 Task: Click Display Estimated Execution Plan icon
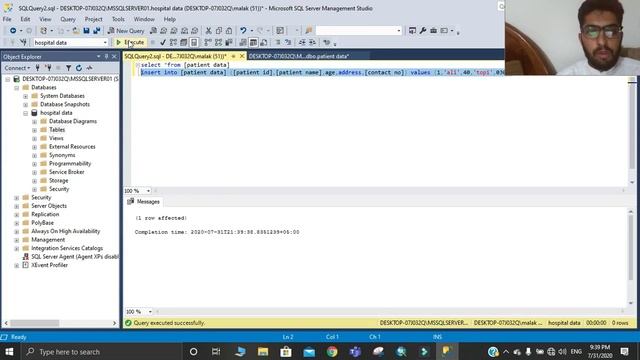tap(173, 42)
